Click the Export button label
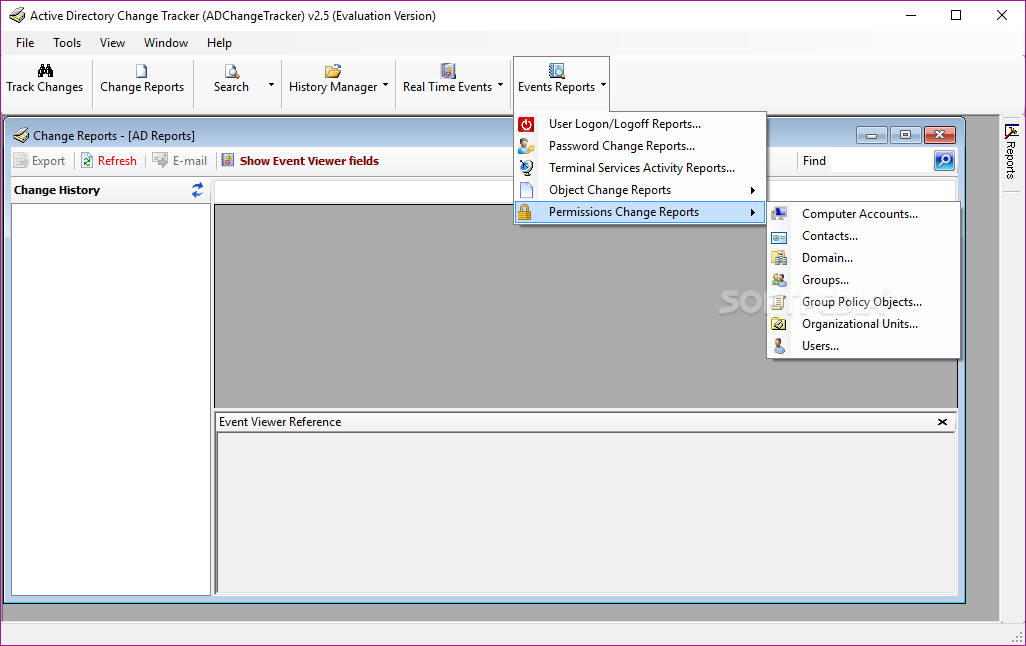 coord(48,161)
